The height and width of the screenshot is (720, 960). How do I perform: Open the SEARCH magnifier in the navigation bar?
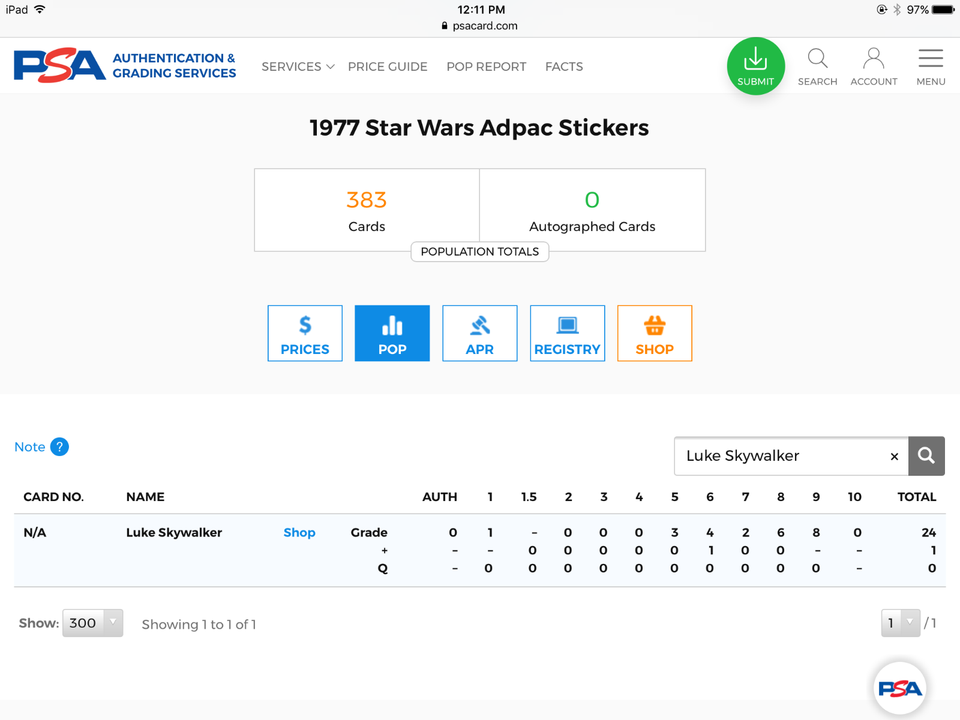tap(817, 59)
